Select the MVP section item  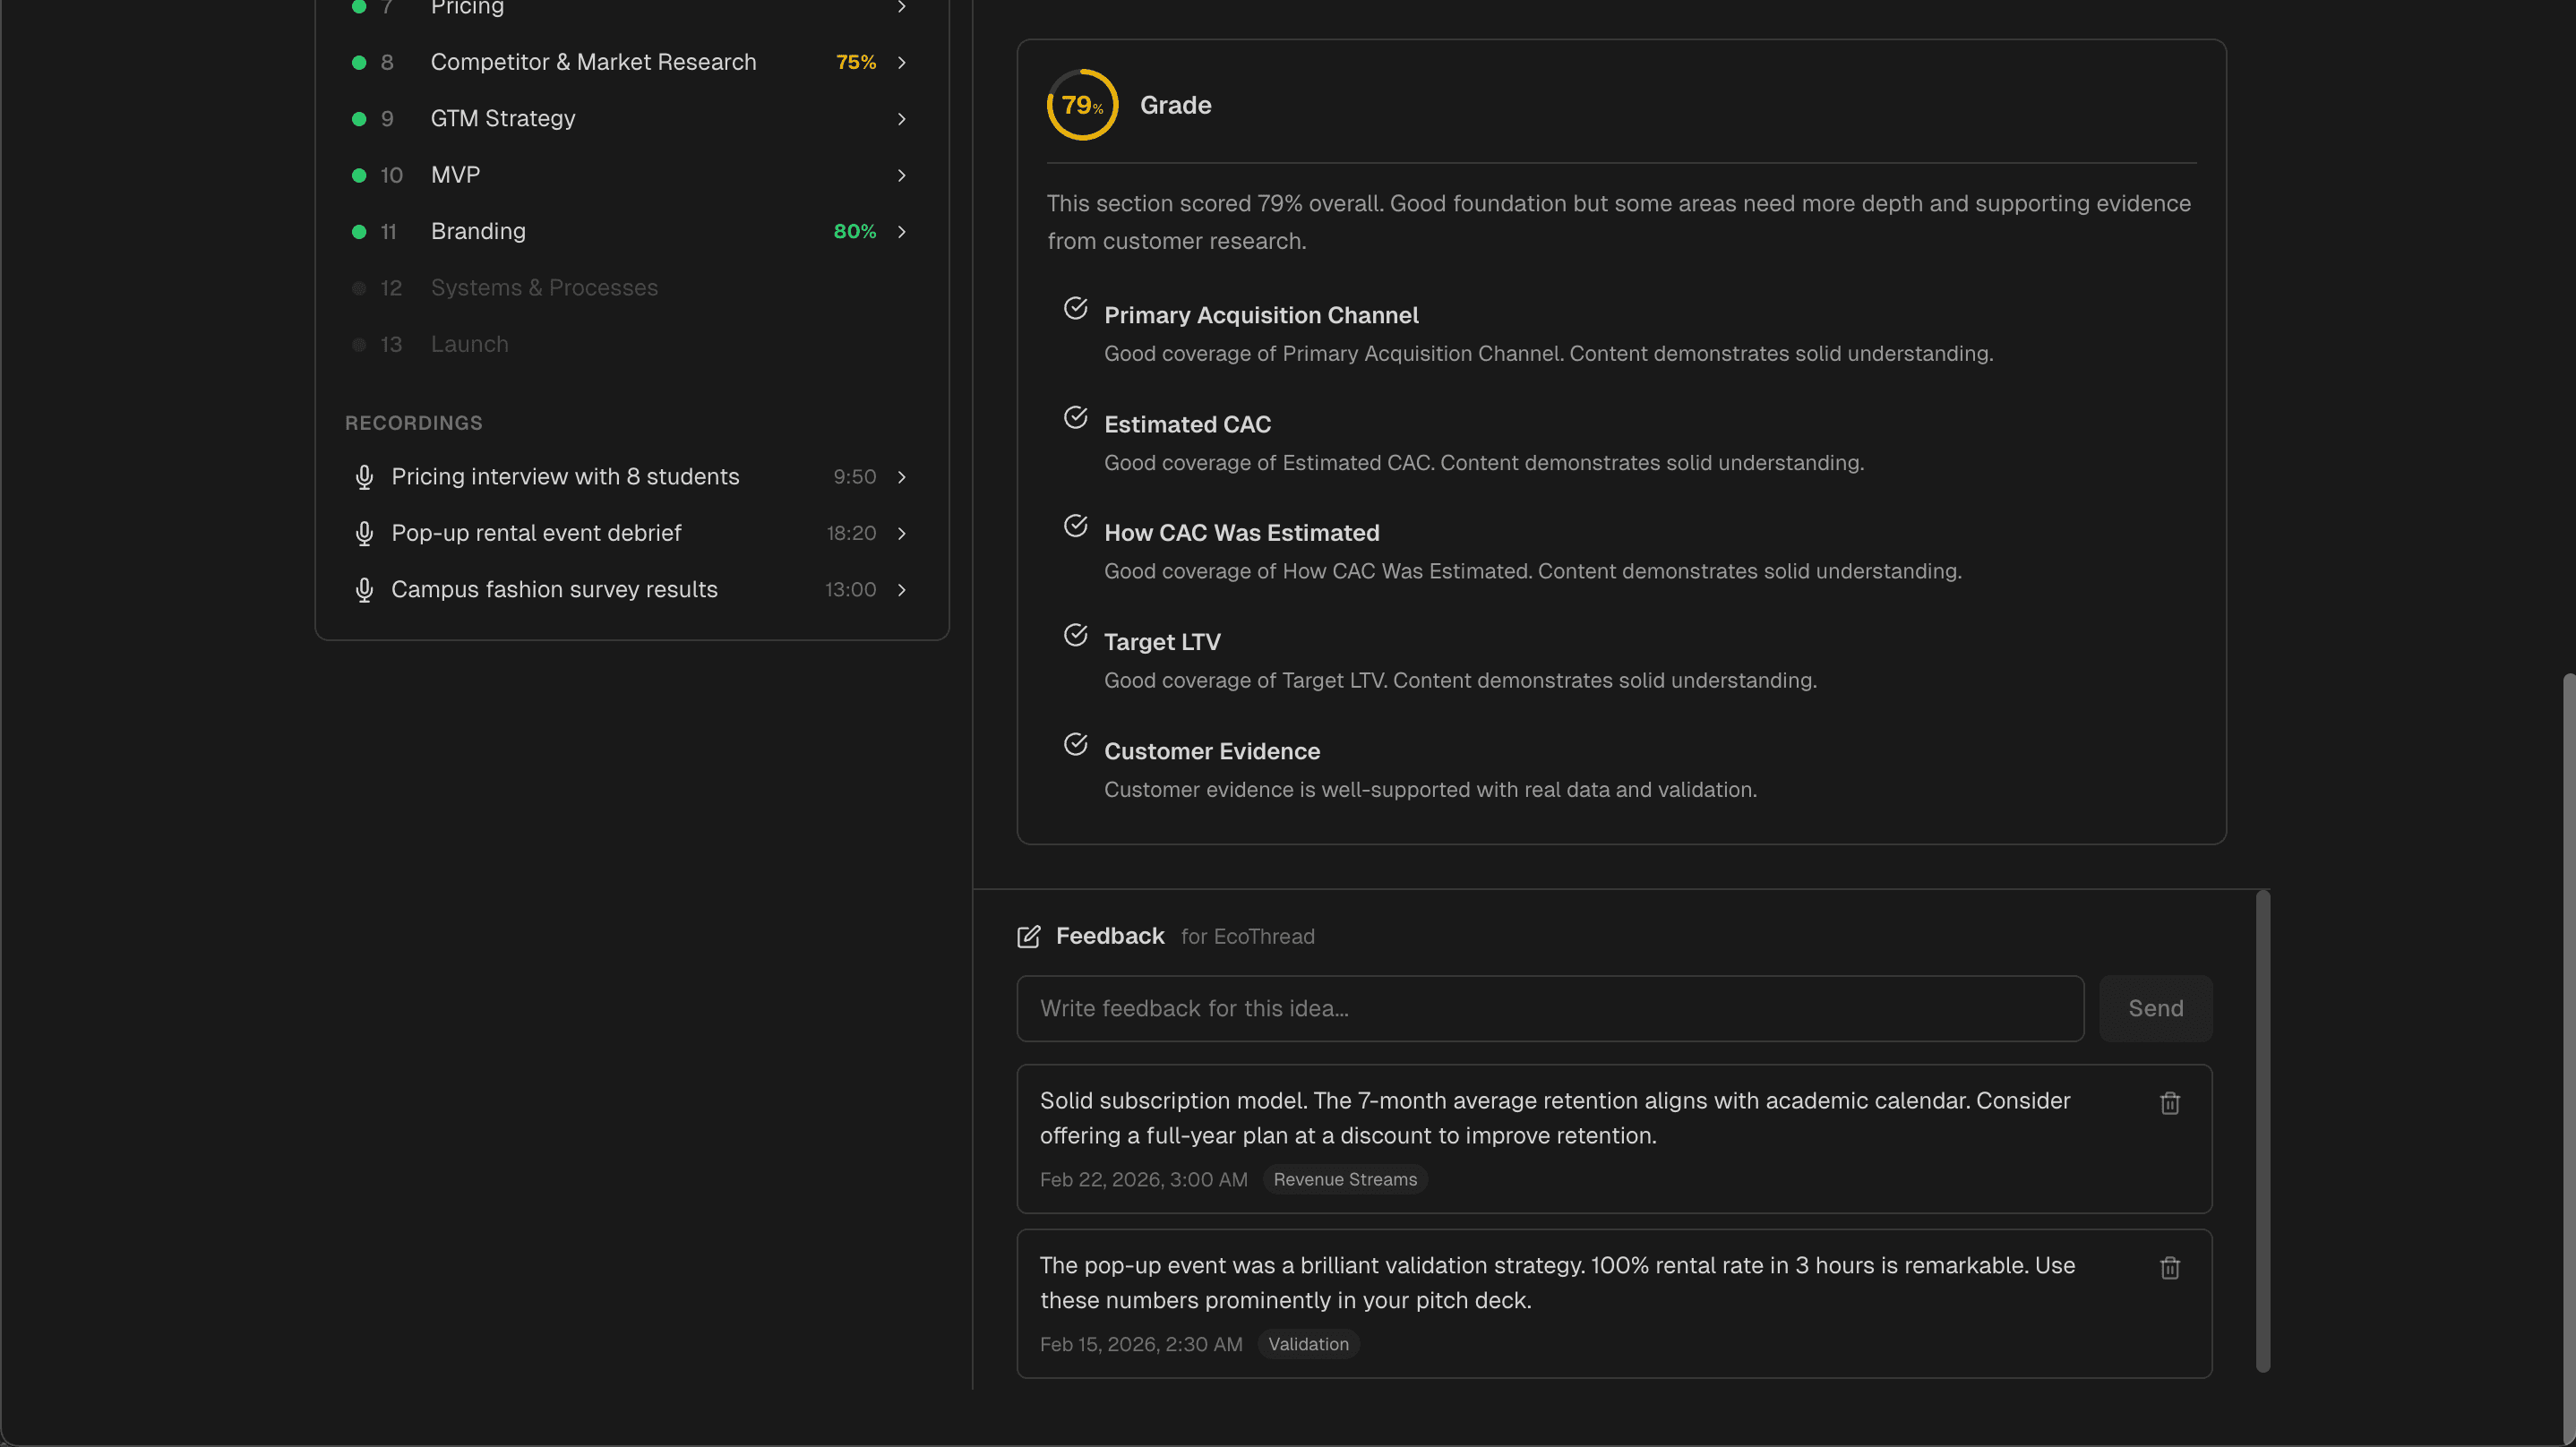pyautogui.click(x=456, y=175)
